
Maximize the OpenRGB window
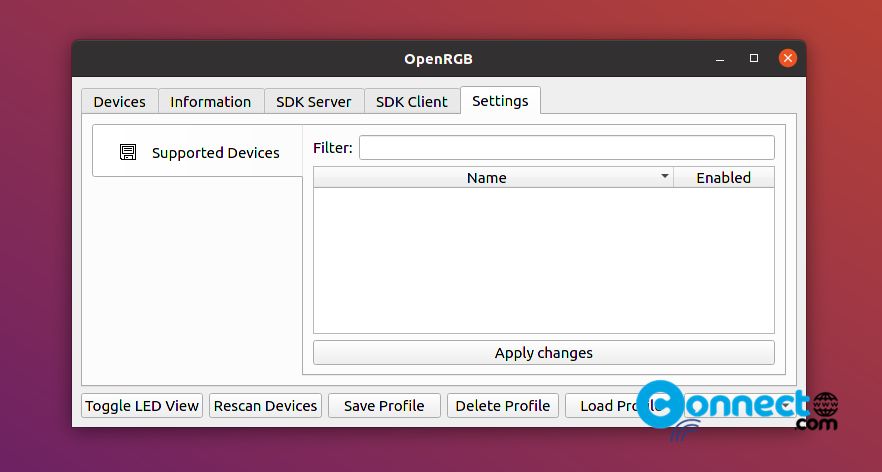[754, 59]
